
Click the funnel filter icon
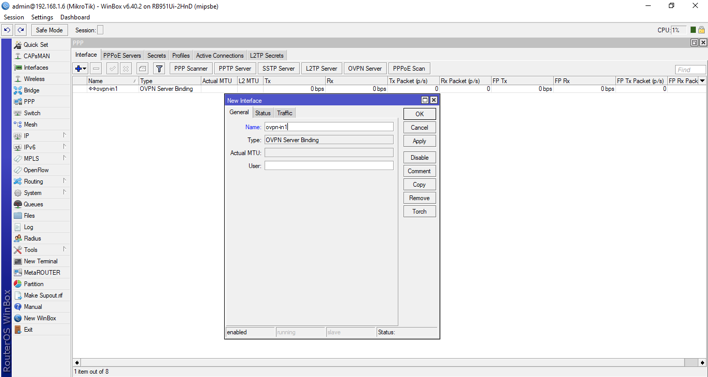159,69
